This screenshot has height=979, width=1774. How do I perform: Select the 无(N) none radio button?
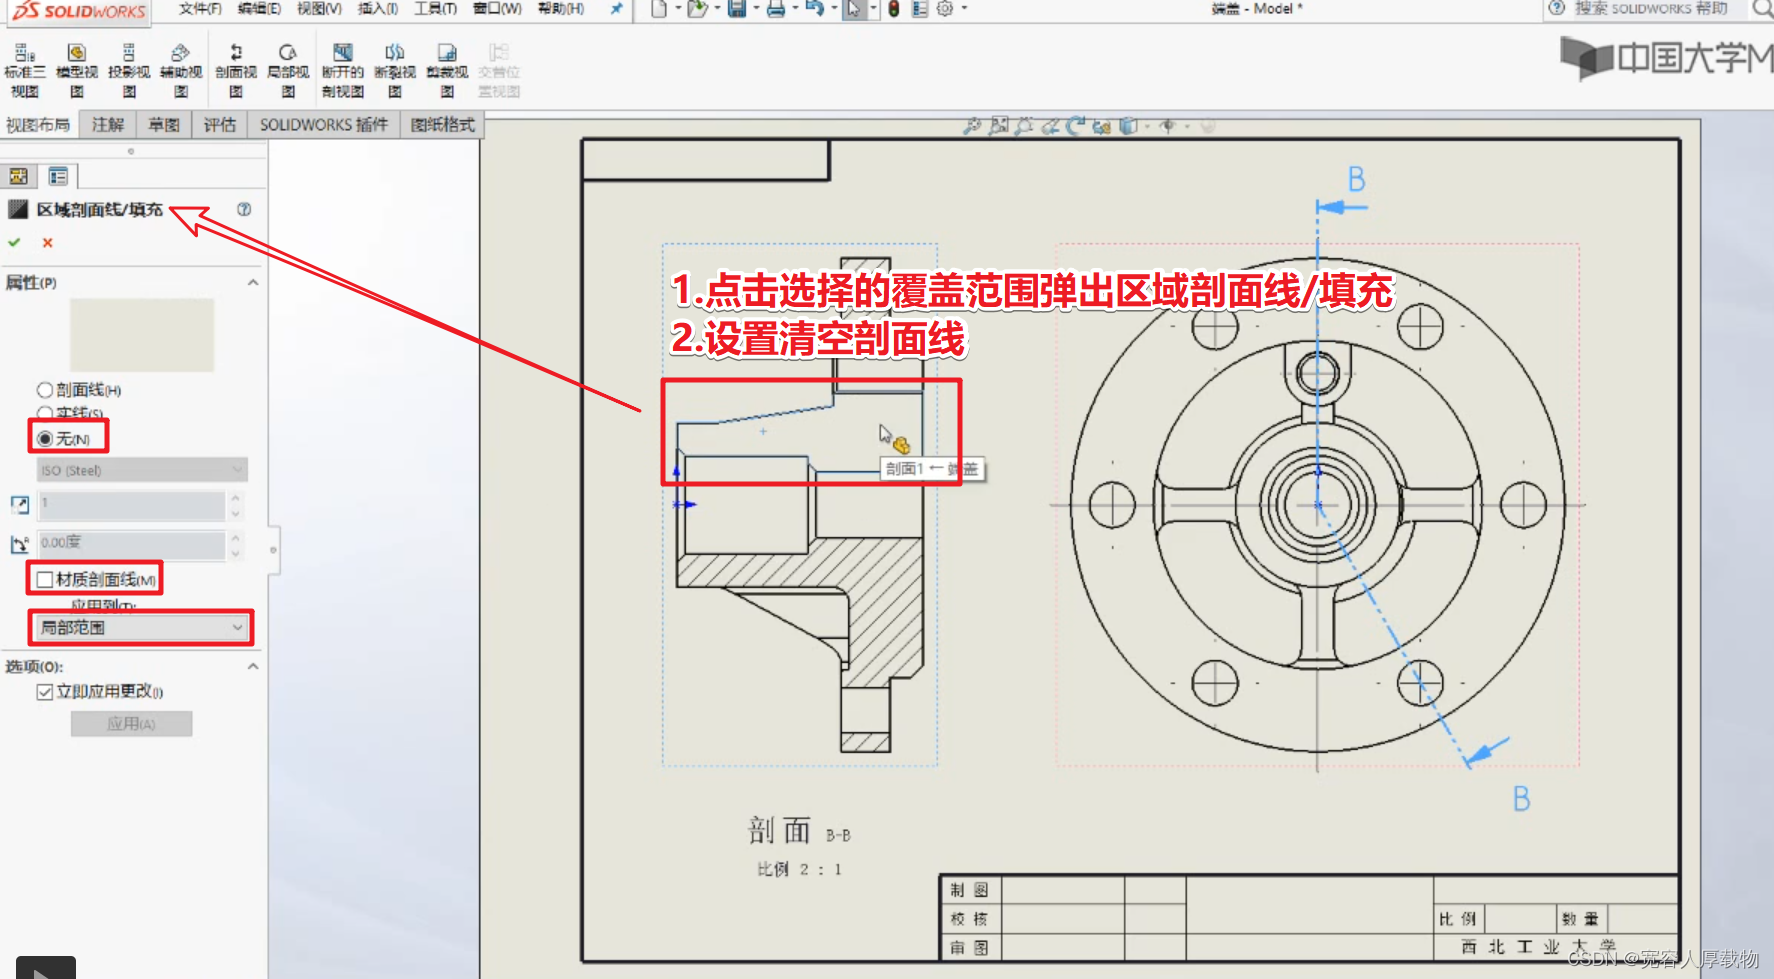coord(45,439)
